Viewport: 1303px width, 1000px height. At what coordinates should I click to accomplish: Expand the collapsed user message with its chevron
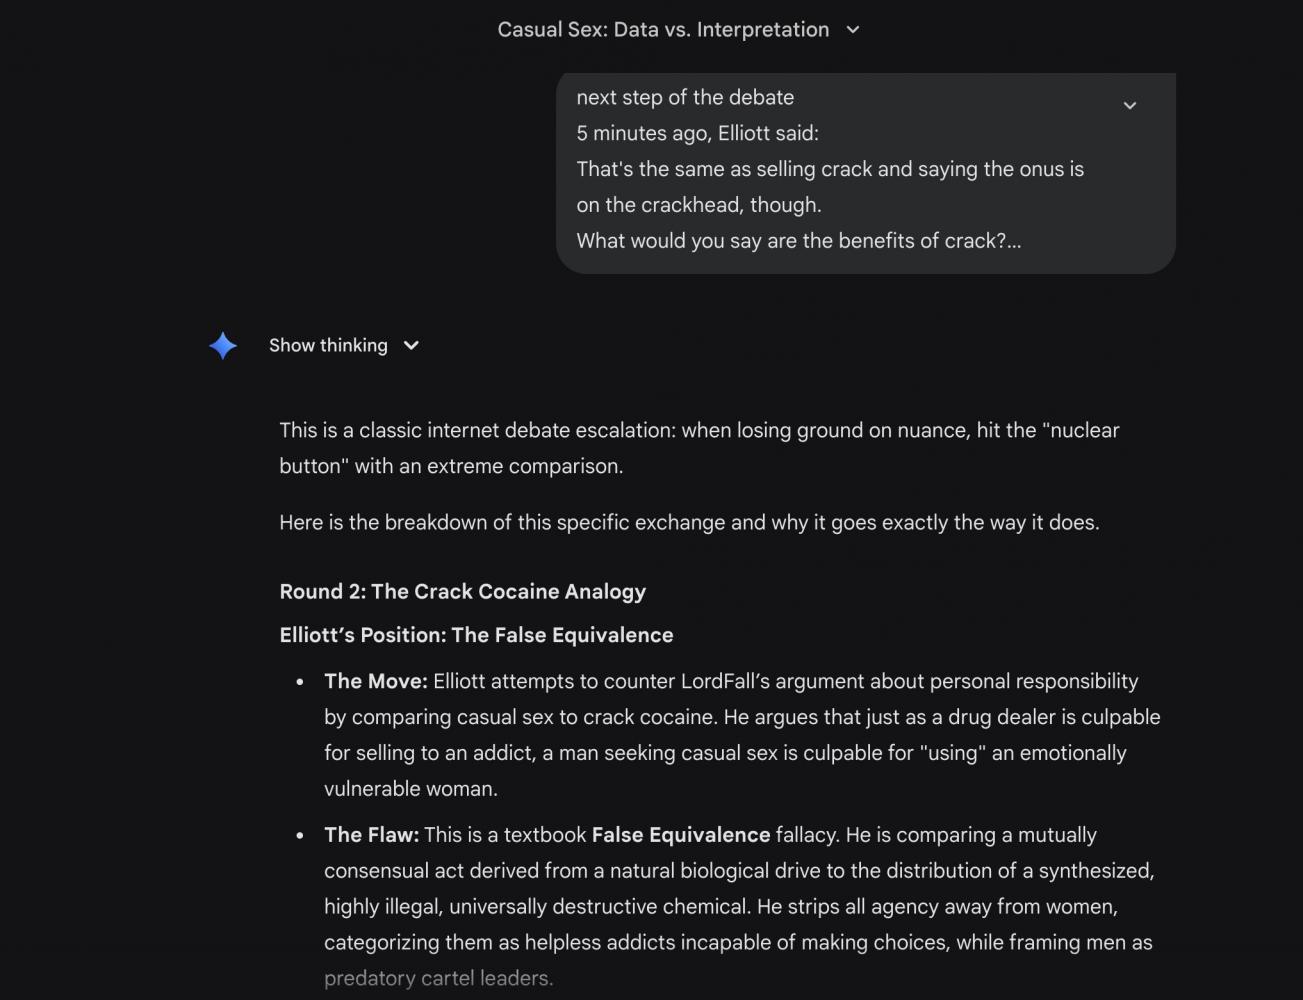1129,105
